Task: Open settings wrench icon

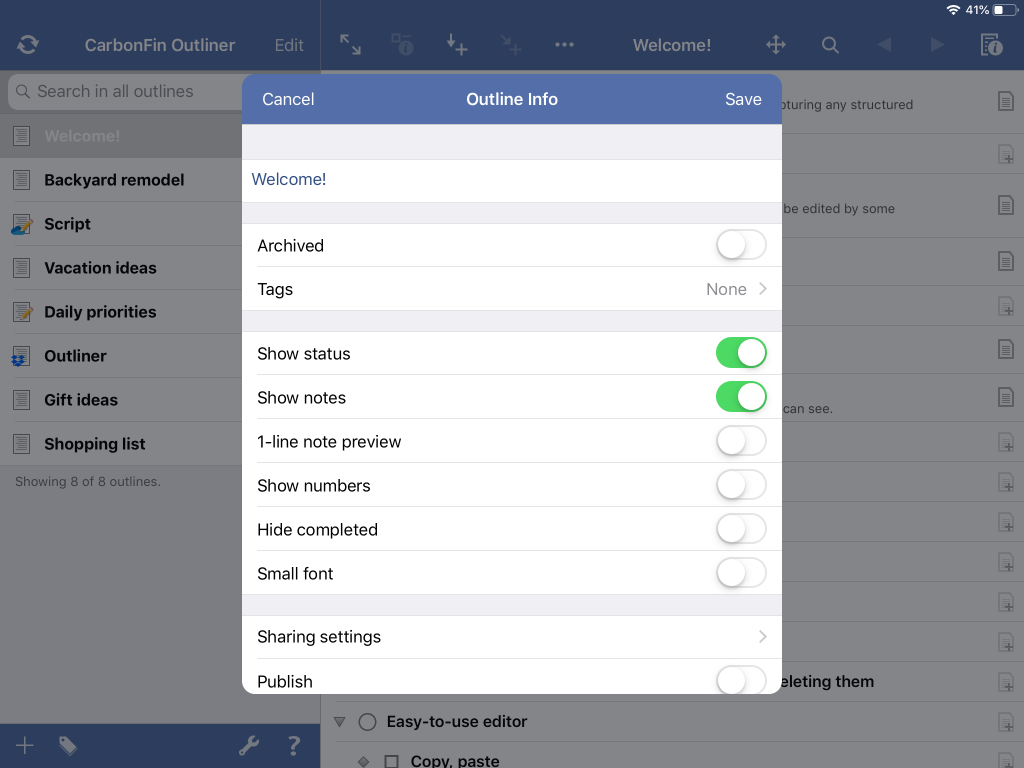Action: point(249,745)
